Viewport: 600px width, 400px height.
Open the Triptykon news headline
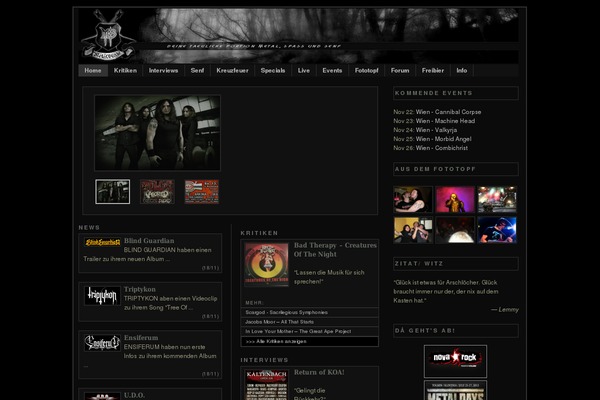(x=140, y=289)
